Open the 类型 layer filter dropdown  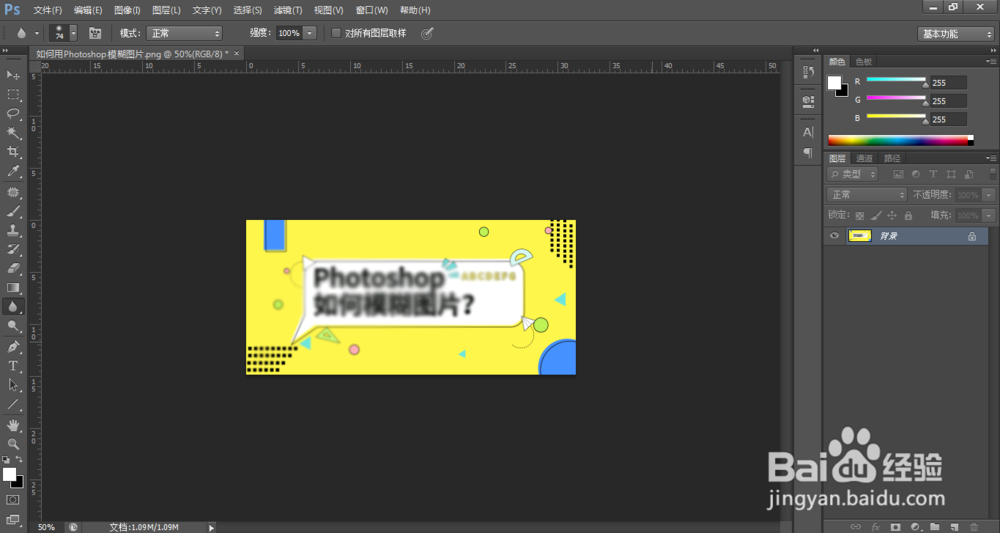[853, 174]
